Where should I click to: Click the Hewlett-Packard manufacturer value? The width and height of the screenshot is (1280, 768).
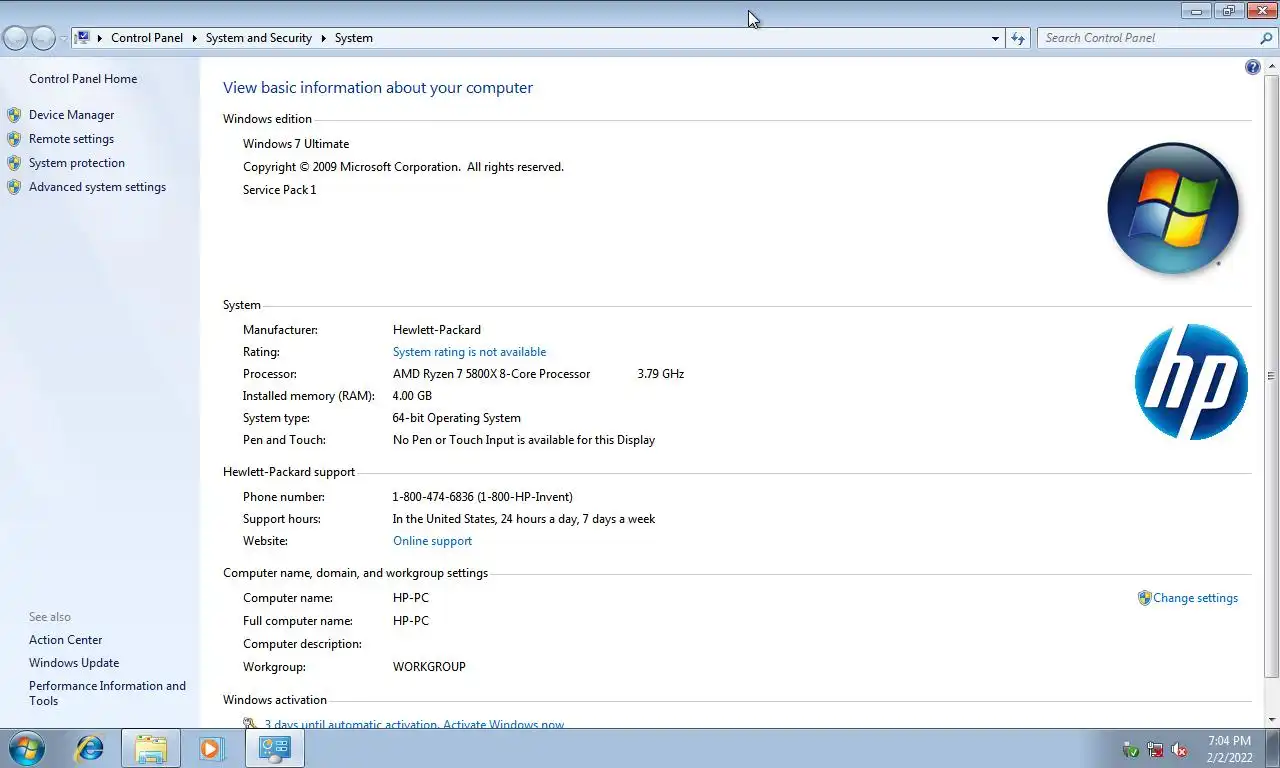point(437,330)
